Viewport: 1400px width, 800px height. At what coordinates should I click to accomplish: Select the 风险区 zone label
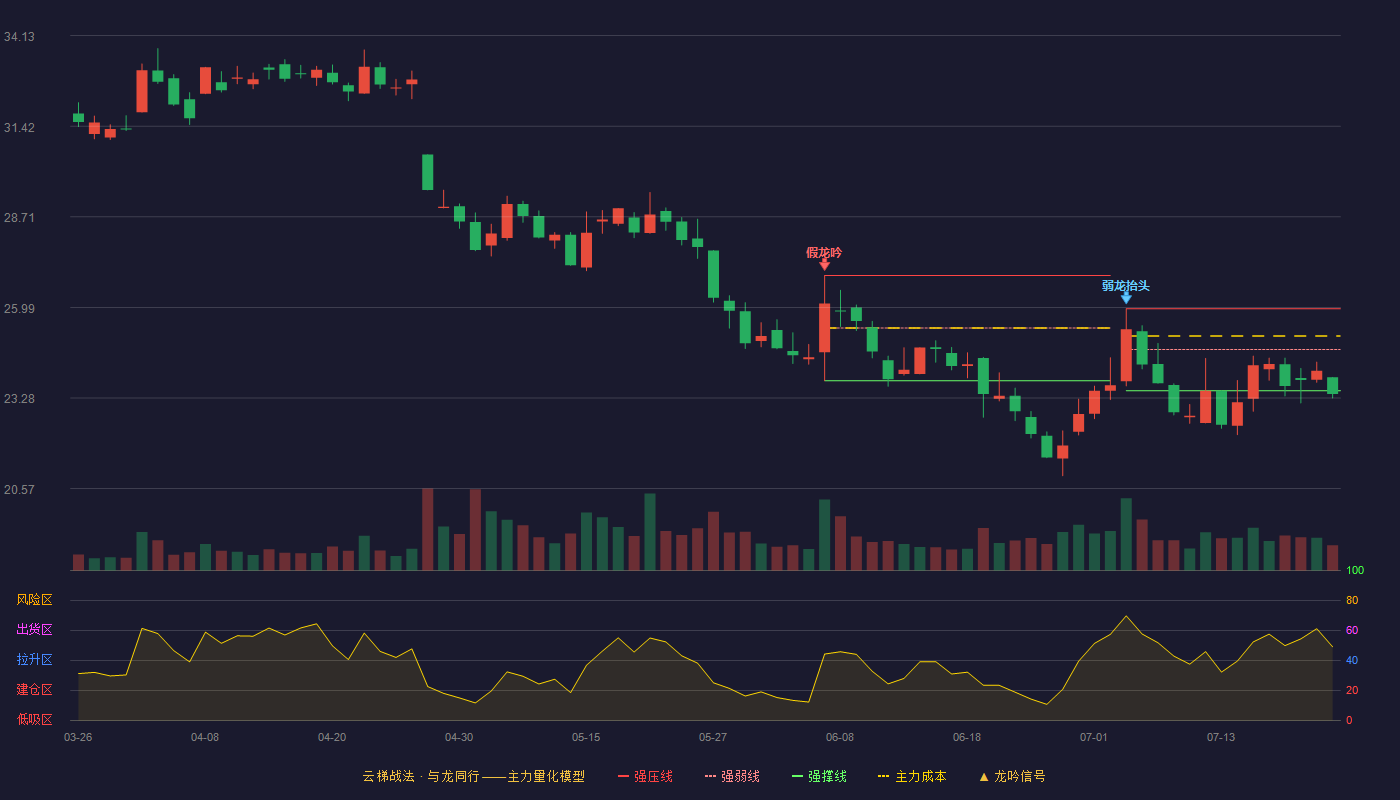point(34,600)
